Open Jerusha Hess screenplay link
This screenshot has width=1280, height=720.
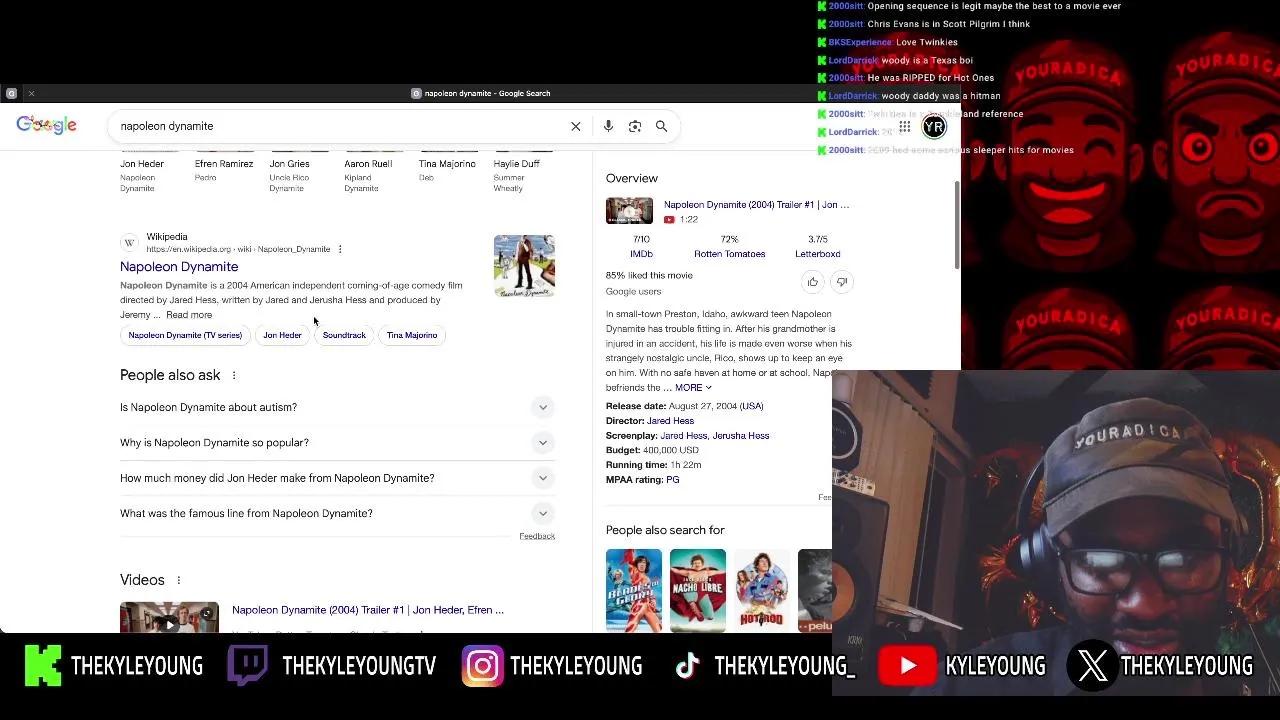pos(741,436)
